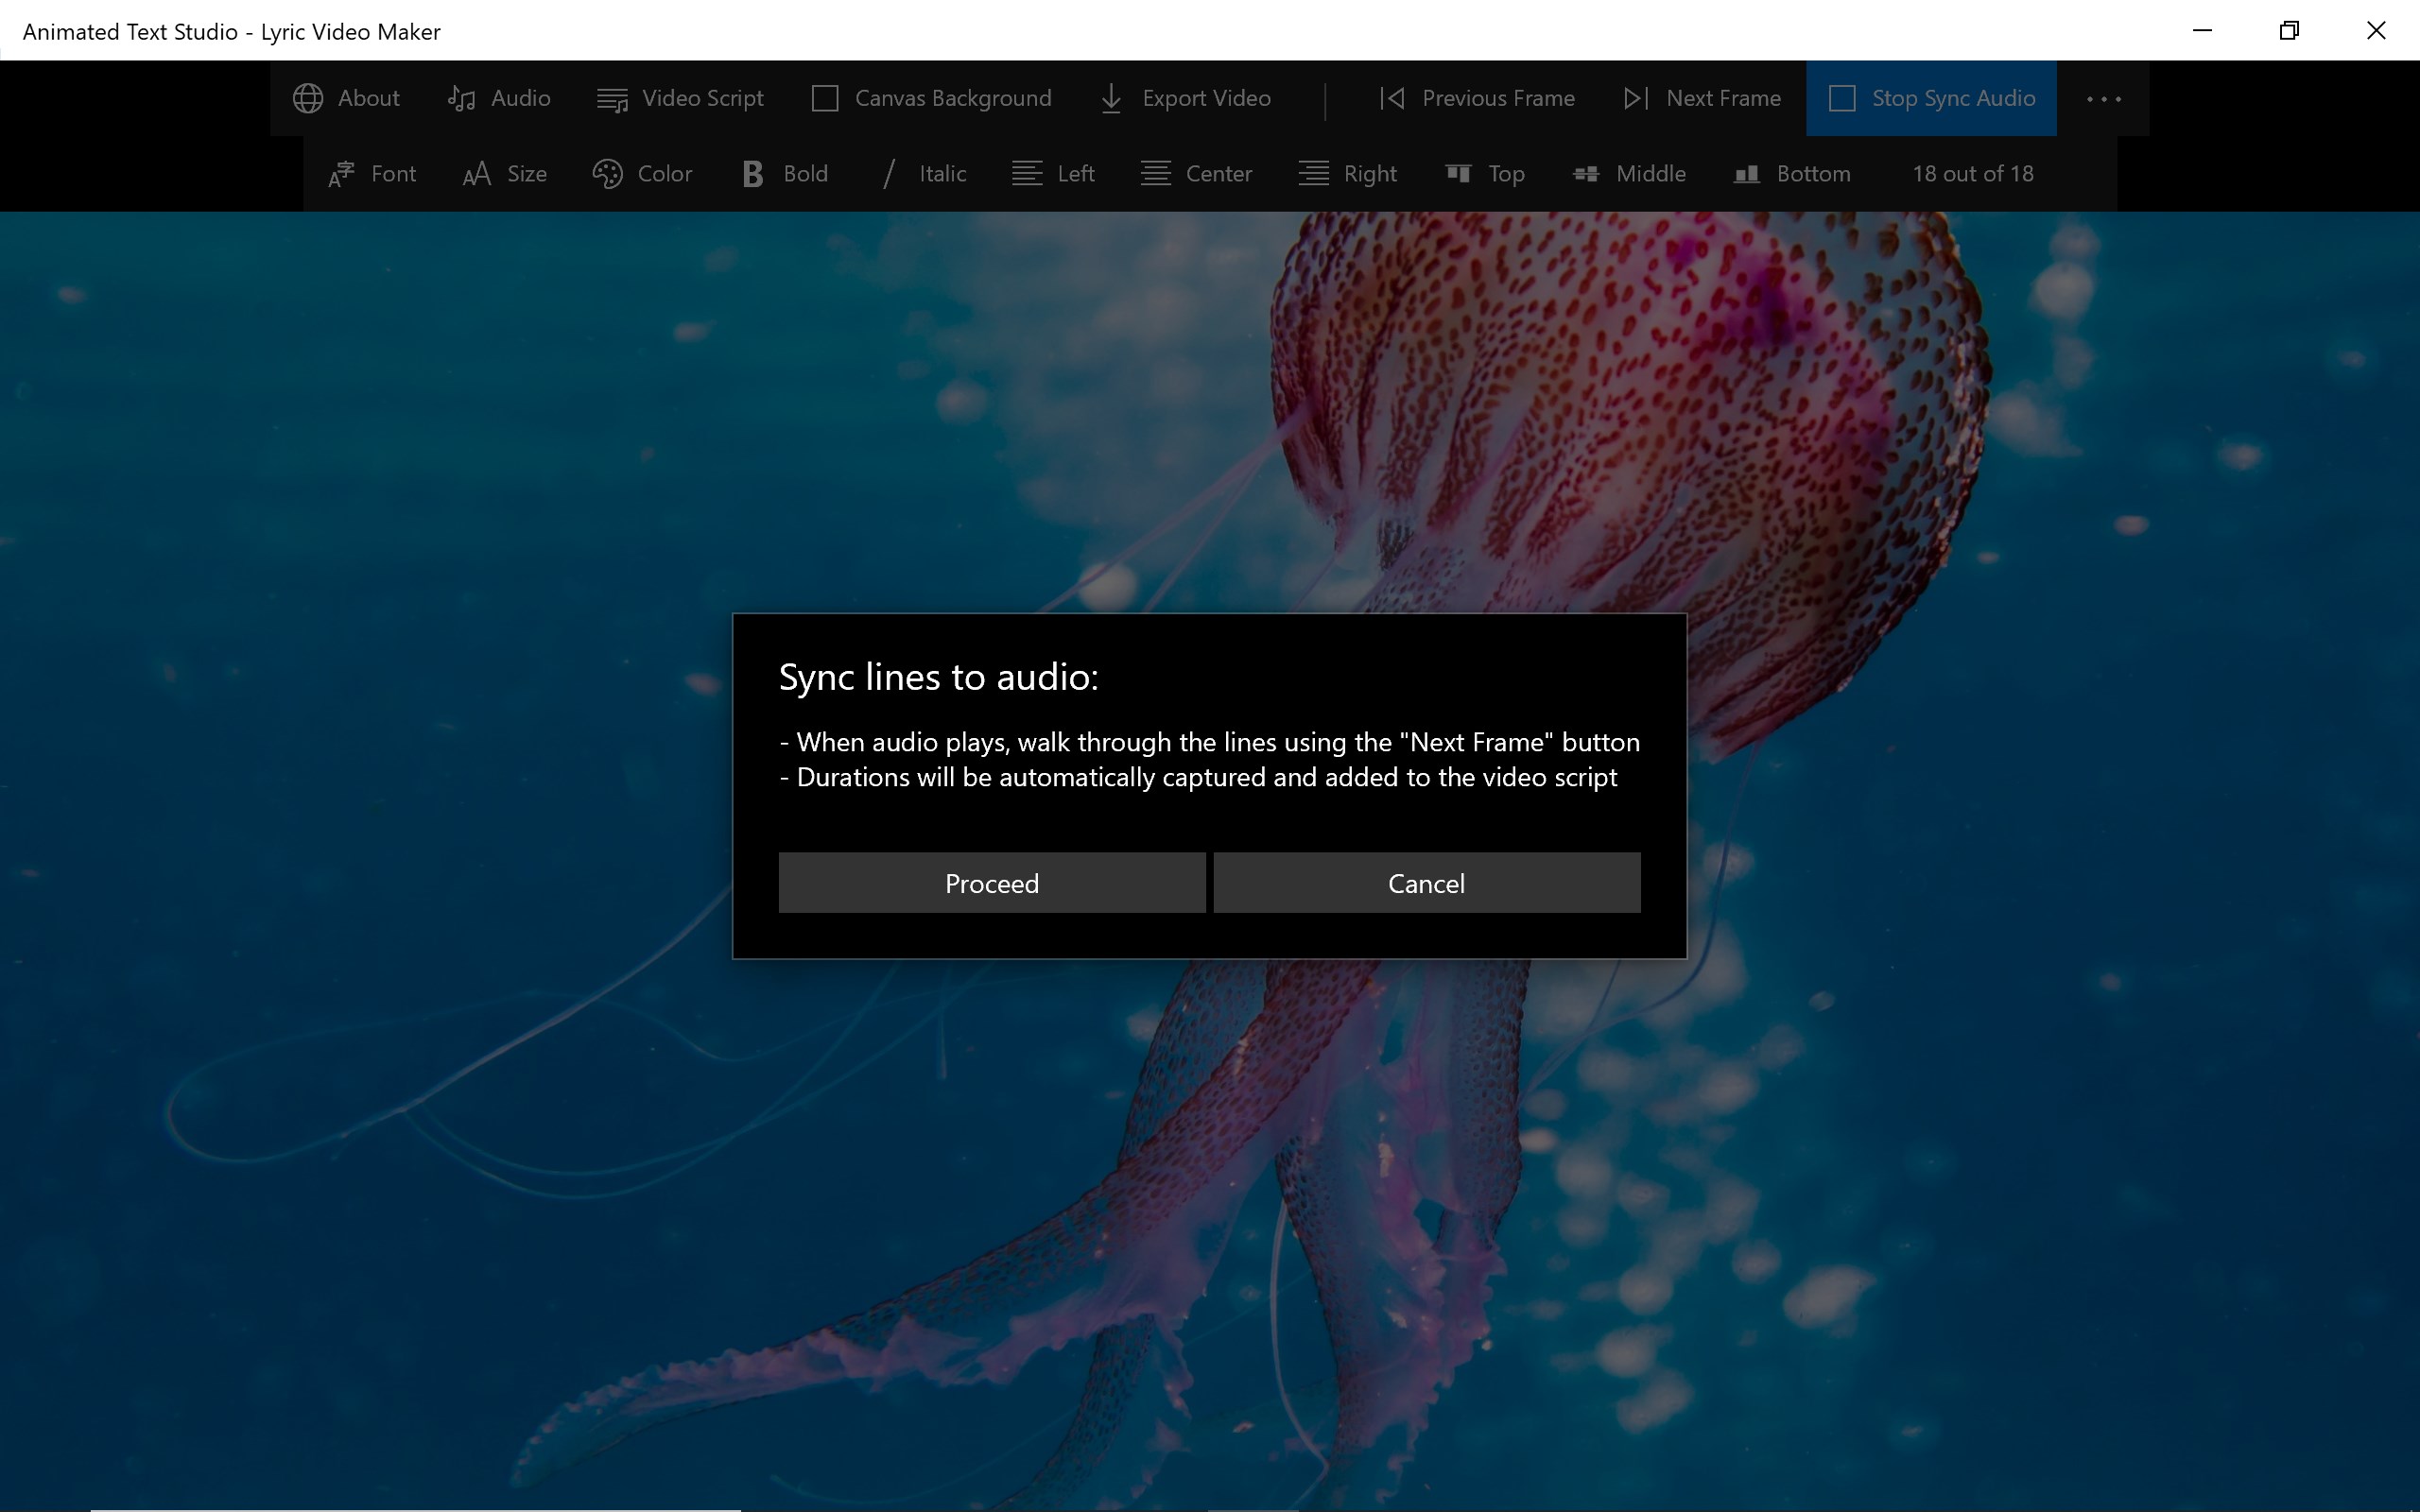
Task: Set vertical alignment to Middle
Action: click(x=1629, y=174)
